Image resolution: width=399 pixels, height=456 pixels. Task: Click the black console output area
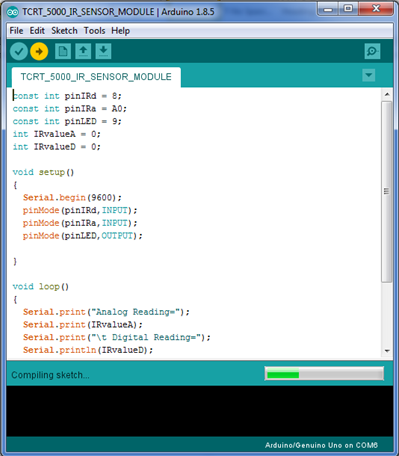pyautogui.click(x=200, y=411)
